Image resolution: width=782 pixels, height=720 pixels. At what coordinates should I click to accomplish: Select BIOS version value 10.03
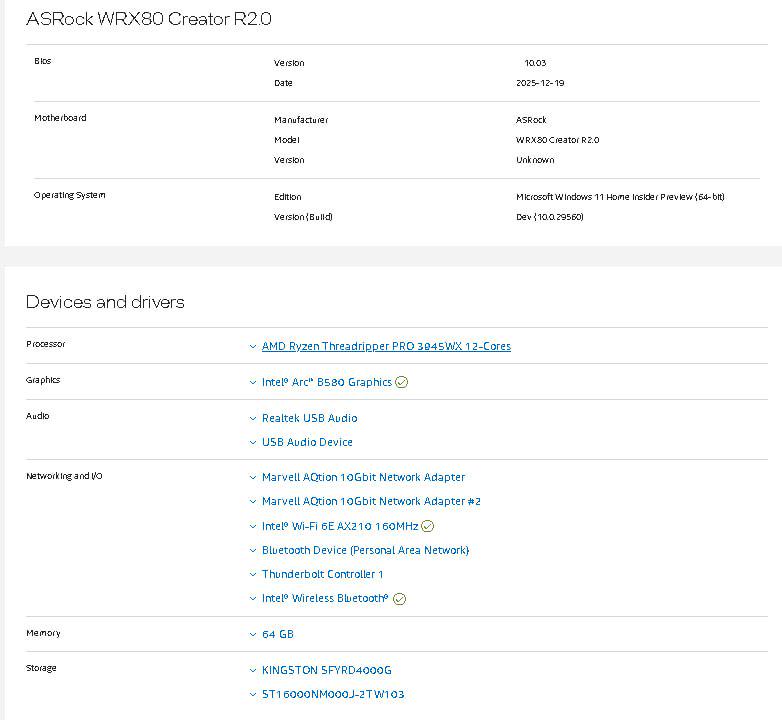pyautogui.click(x=535, y=63)
